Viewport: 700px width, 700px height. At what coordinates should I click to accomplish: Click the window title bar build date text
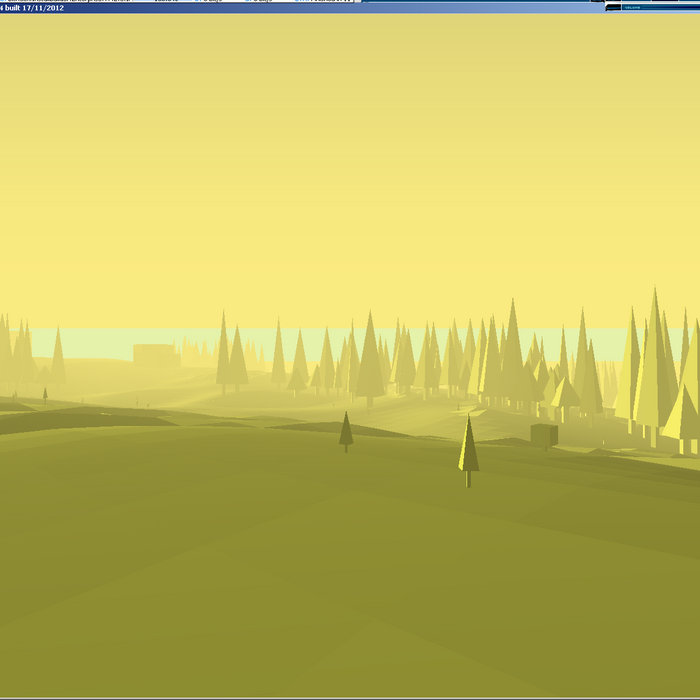(35, 8)
